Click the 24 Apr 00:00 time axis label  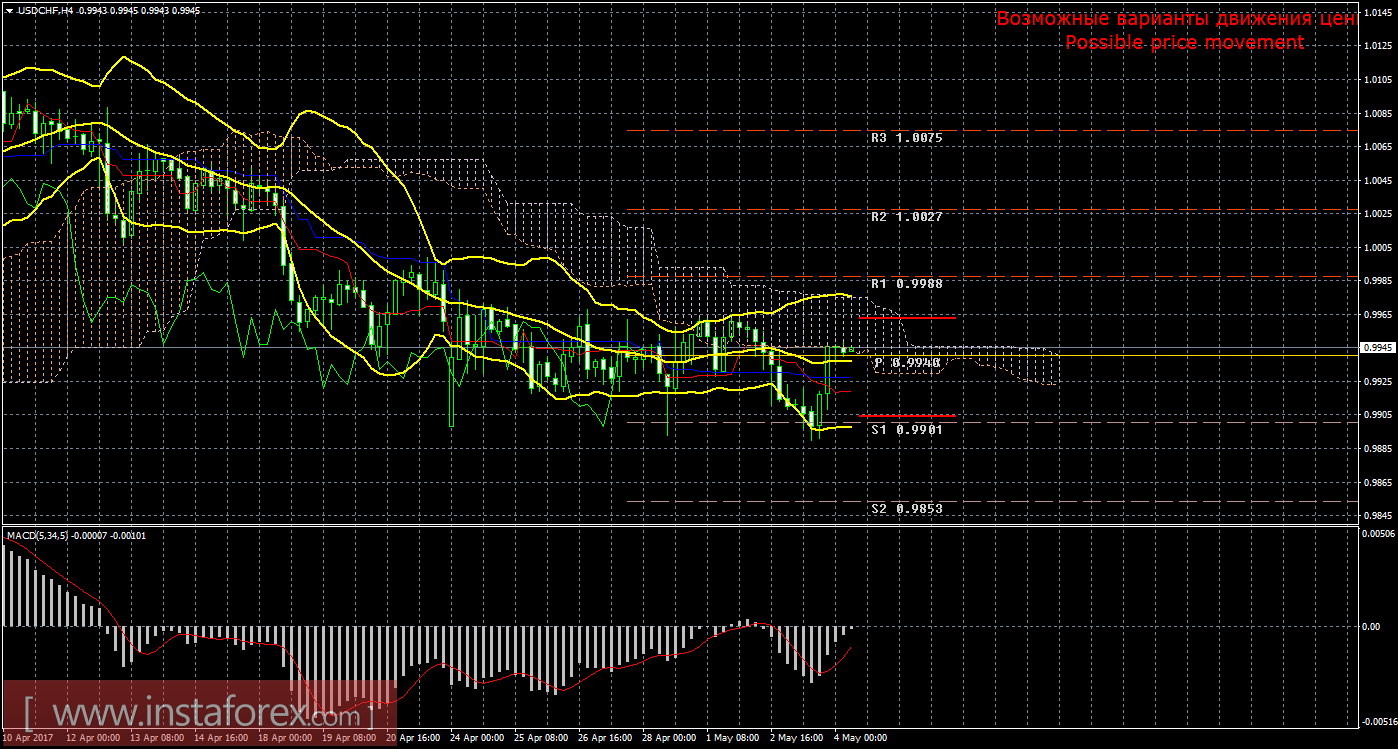(476, 739)
